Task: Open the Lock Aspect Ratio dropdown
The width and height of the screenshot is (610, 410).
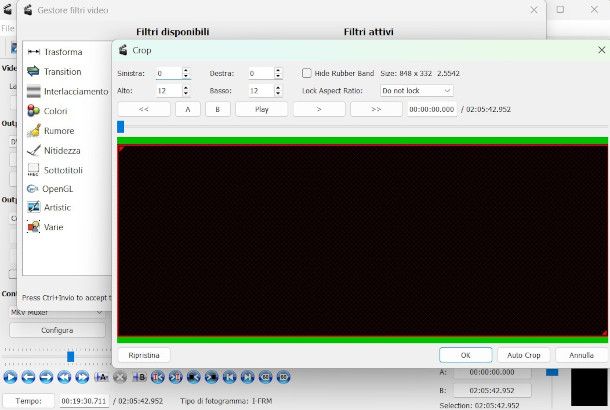Action: pyautogui.click(x=416, y=91)
